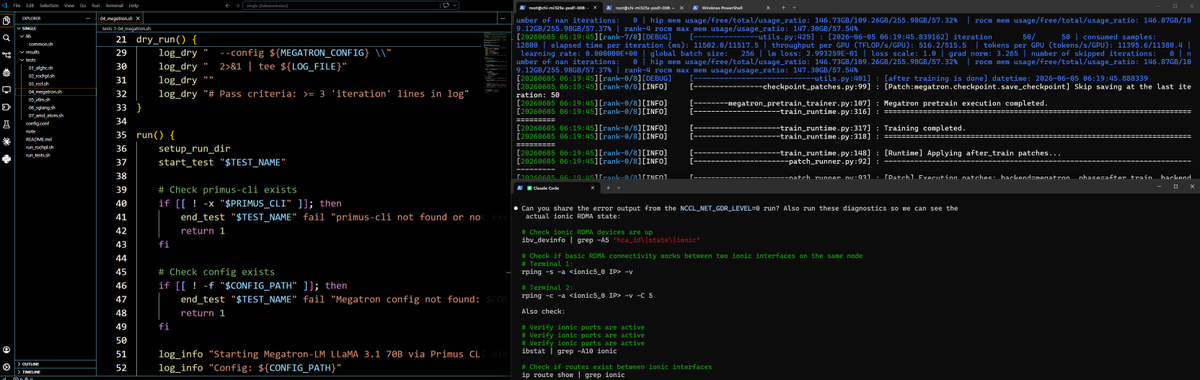Open the Selection menu
The height and width of the screenshot is (380, 1200).
tap(49, 5)
